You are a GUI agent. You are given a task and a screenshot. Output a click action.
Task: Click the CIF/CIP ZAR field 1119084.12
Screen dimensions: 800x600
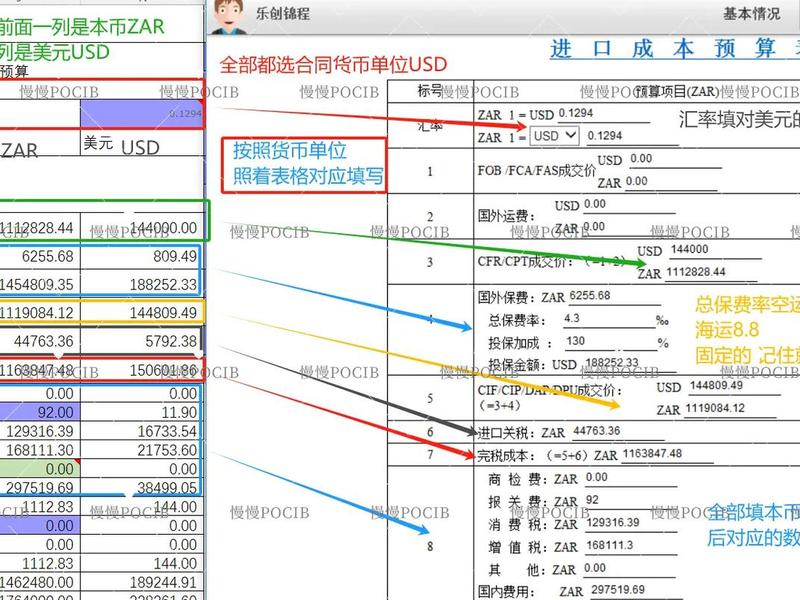730,409
